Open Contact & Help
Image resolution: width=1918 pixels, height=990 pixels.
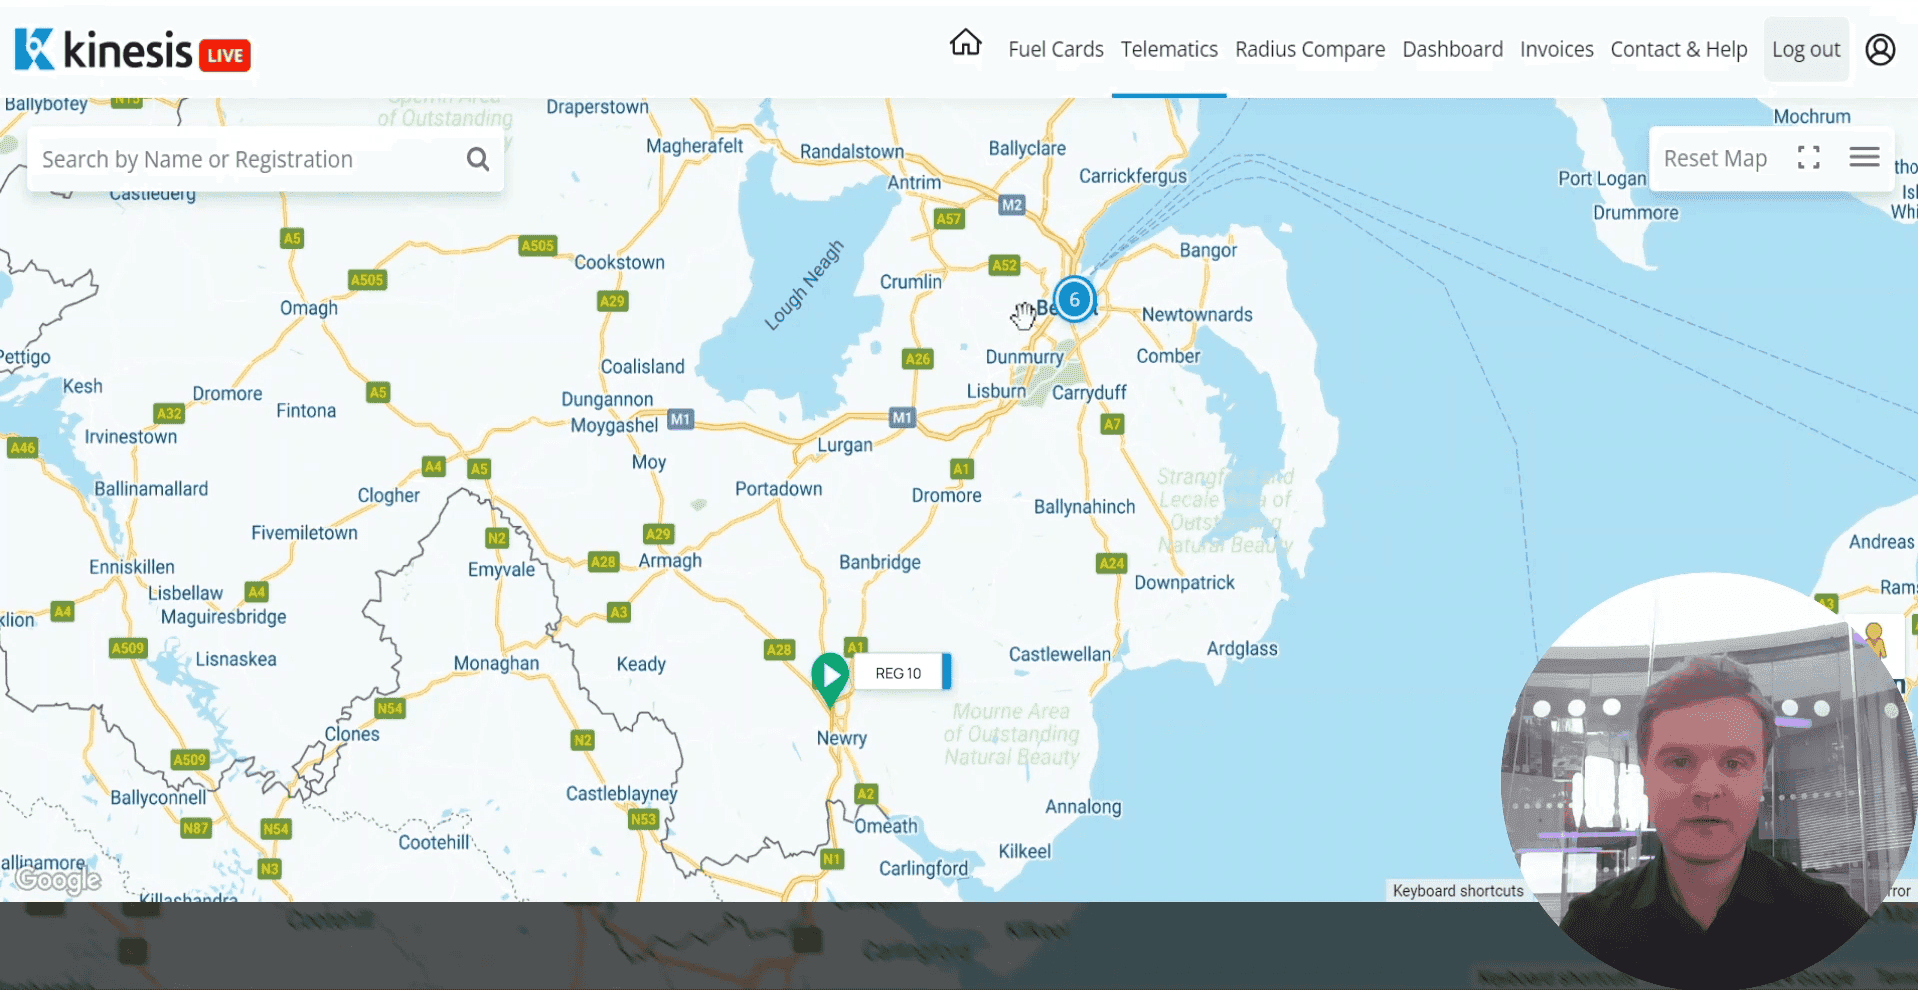click(1678, 49)
